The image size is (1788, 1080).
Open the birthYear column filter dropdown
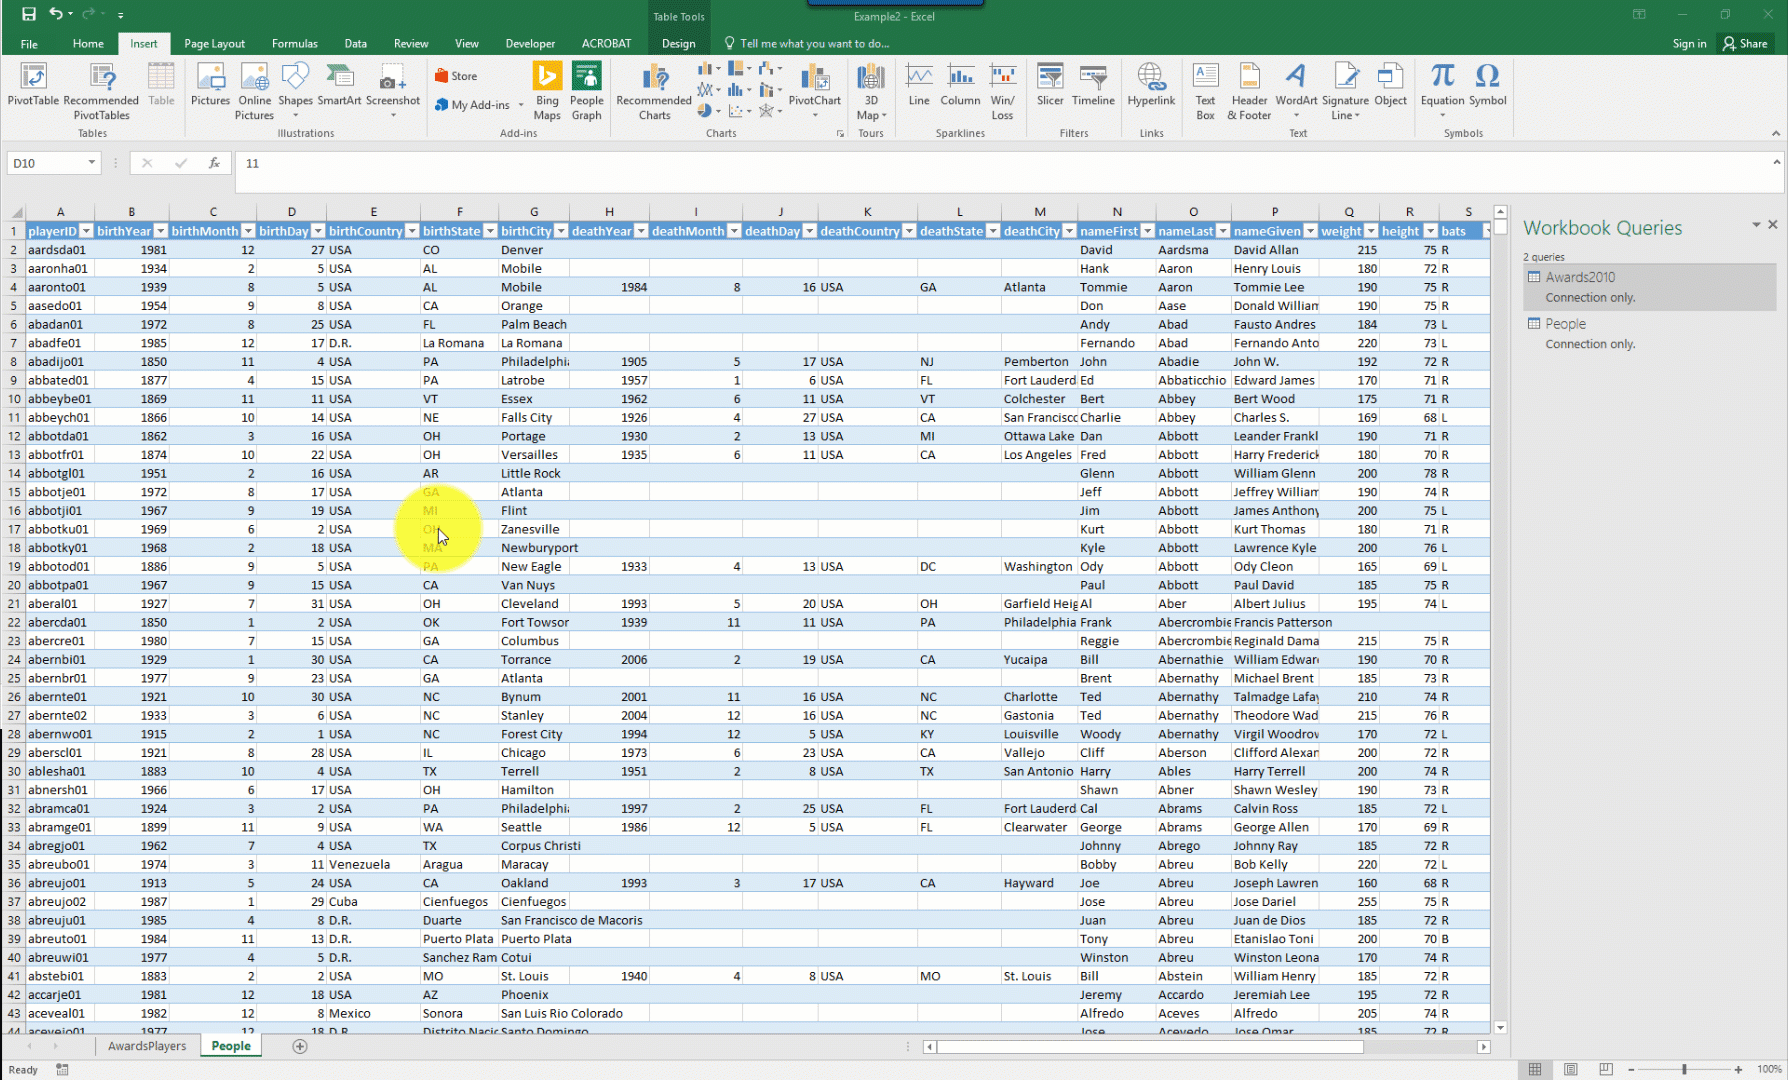tap(160, 231)
